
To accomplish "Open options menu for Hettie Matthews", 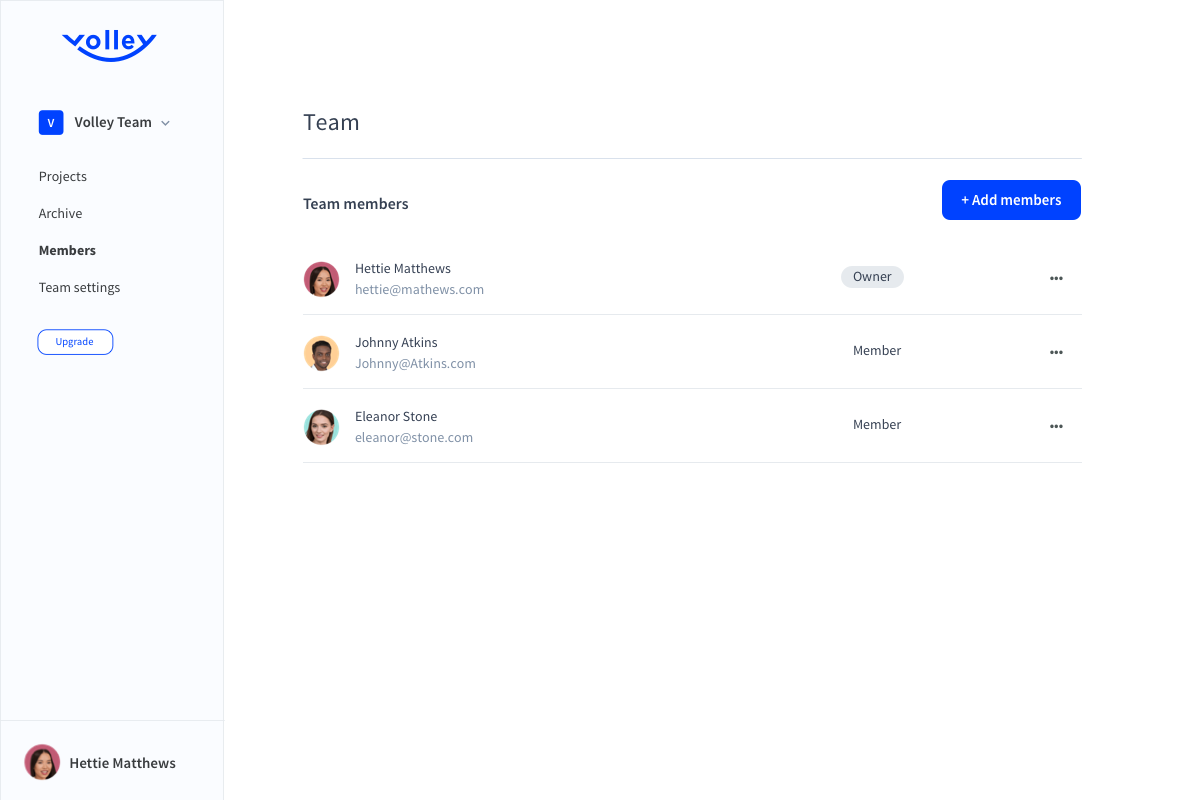I will 1056,278.
